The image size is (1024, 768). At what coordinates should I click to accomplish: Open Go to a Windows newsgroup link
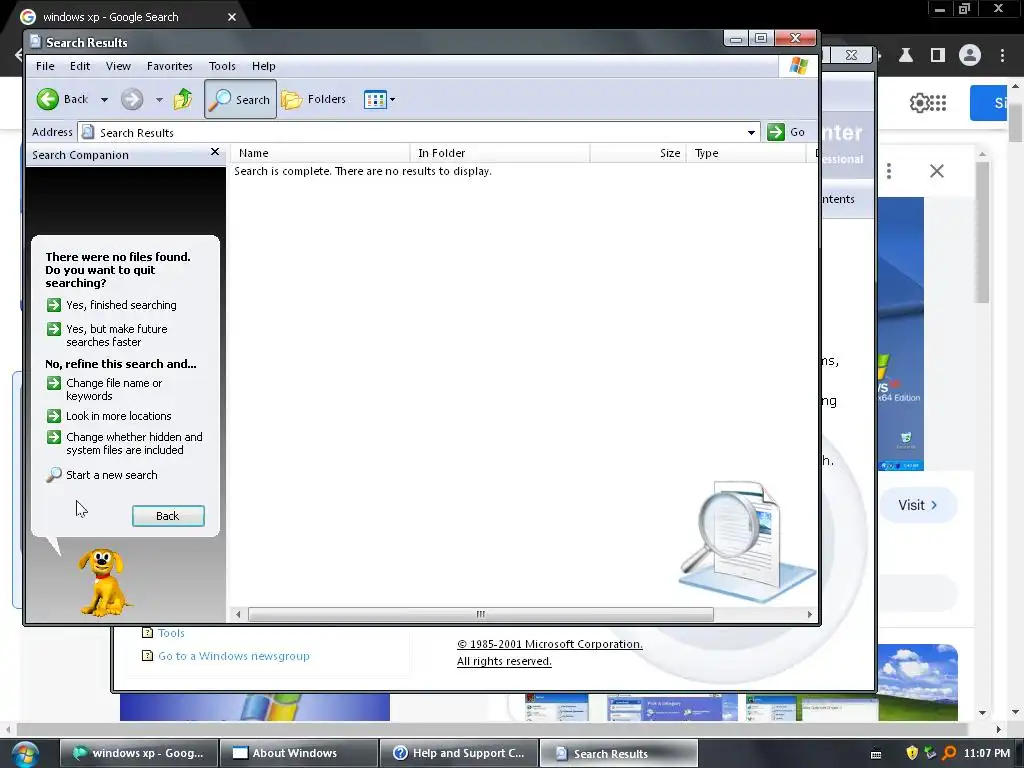[x=233, y=656]
